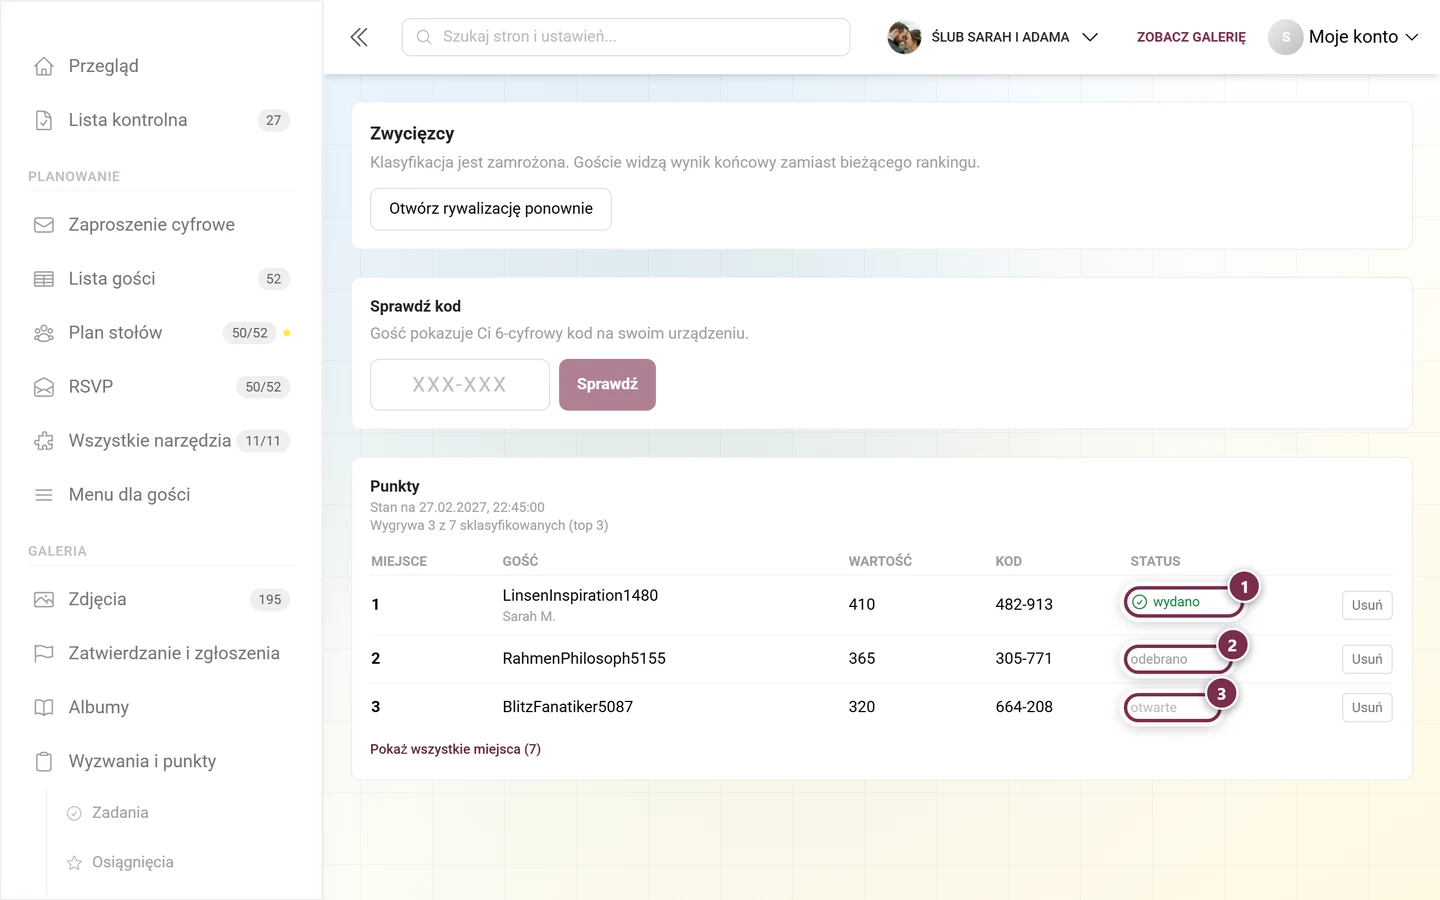Viewport: 1440px width, 900px height.
Task: Set RahmenPhilosoph5155 status to odebrano
Action: pos(1177,659)
